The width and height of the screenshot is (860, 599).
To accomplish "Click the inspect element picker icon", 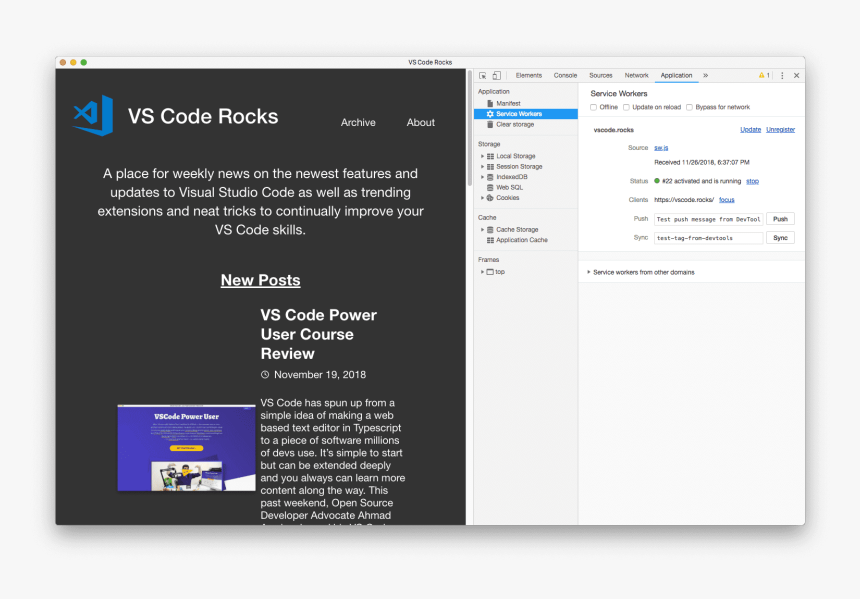I will pos(482,75).
